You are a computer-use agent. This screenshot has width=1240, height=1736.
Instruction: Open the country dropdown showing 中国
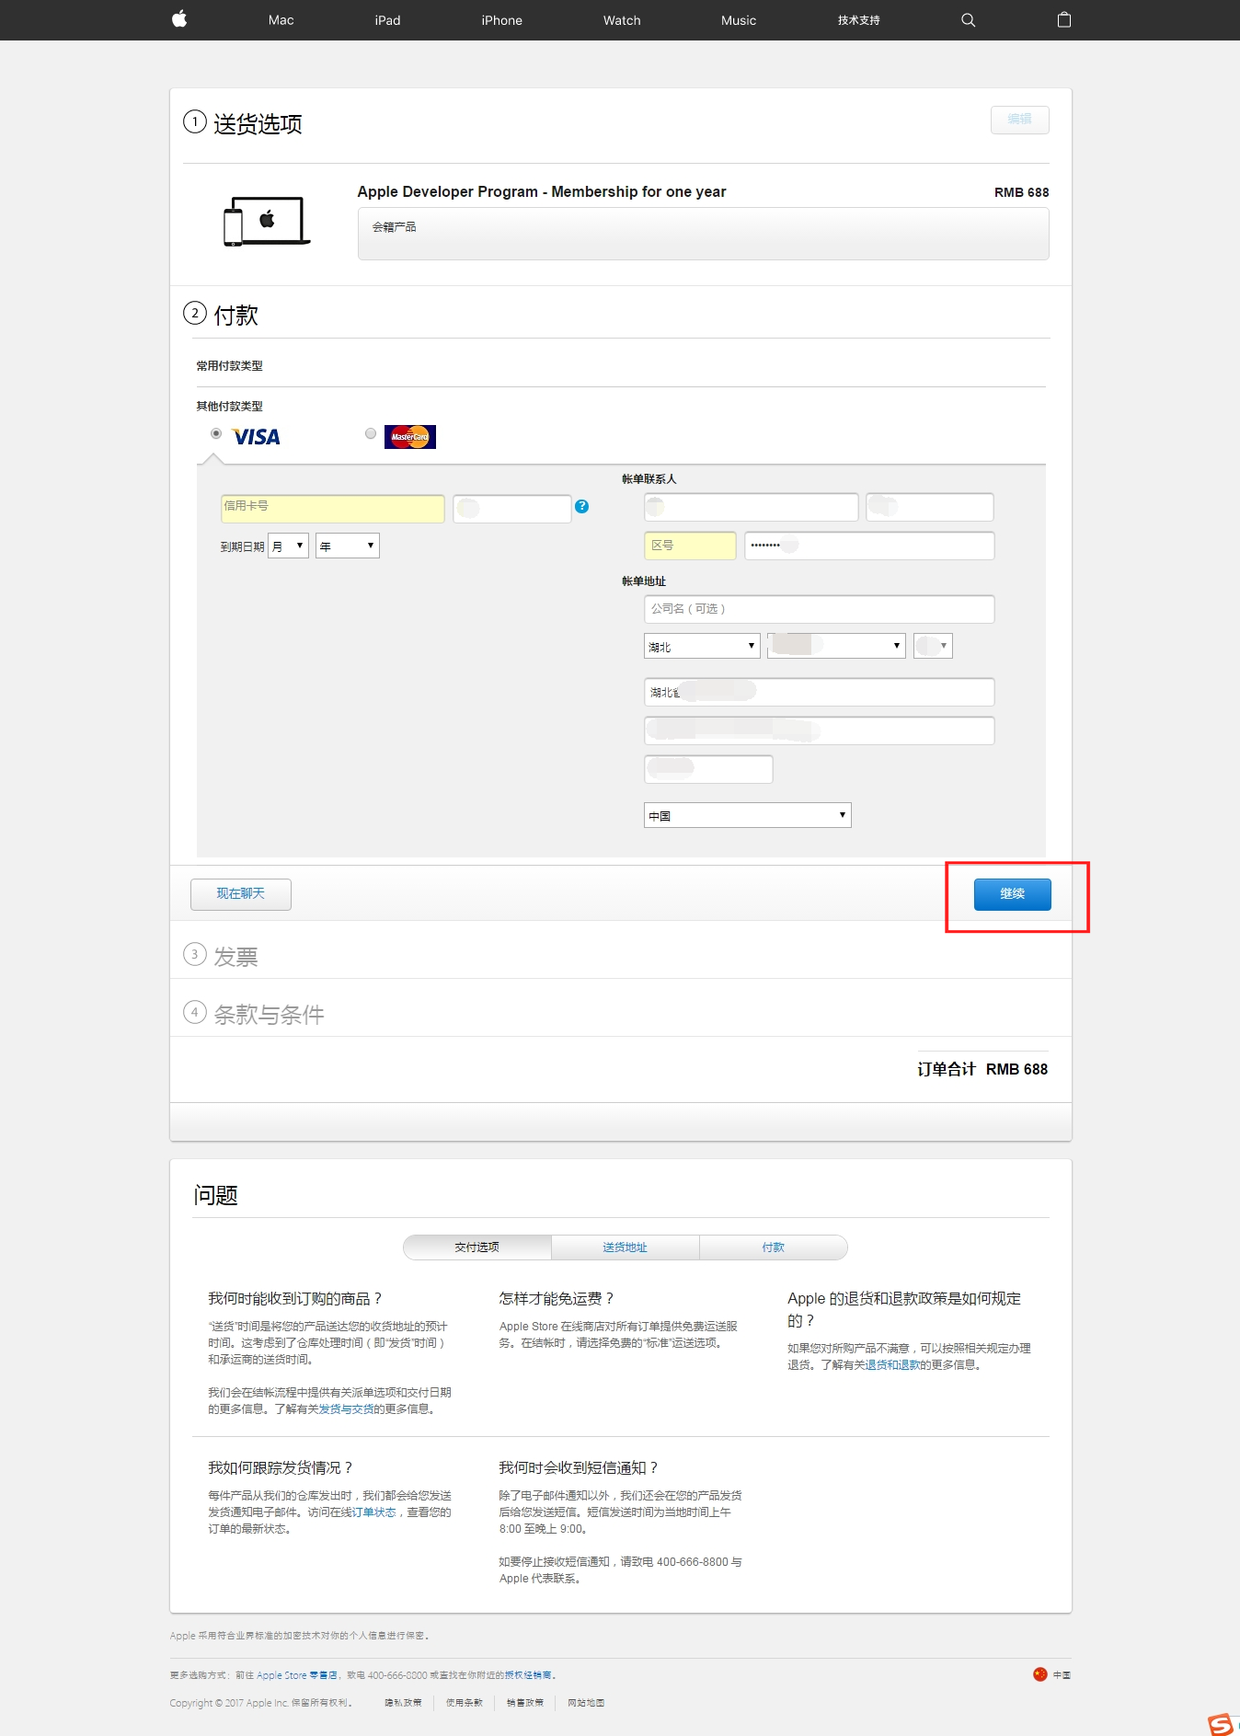click(x=747, y=815)
